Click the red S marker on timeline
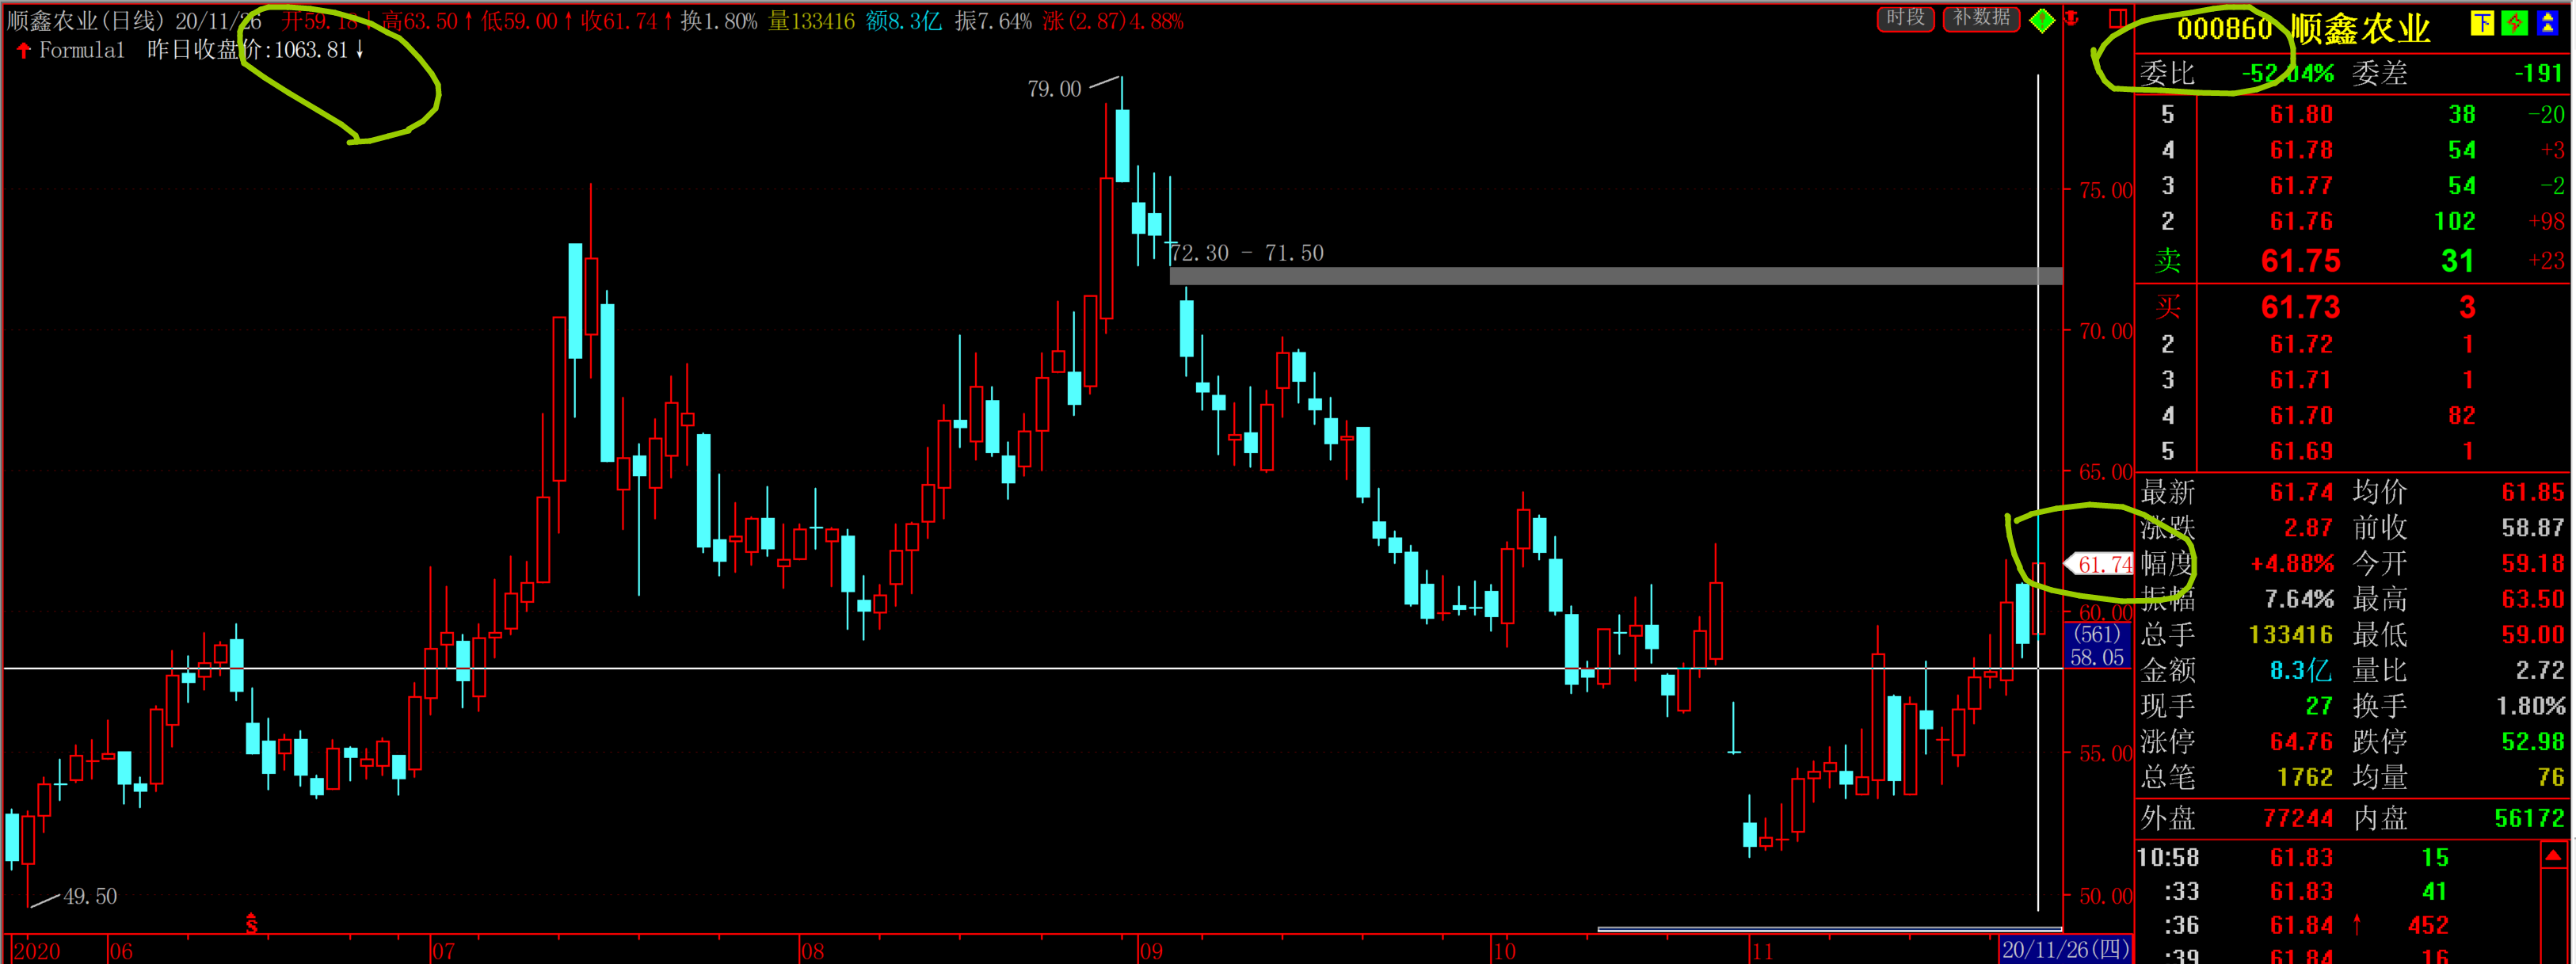This screenshot has width=2576, height=964. click(251, 925)
